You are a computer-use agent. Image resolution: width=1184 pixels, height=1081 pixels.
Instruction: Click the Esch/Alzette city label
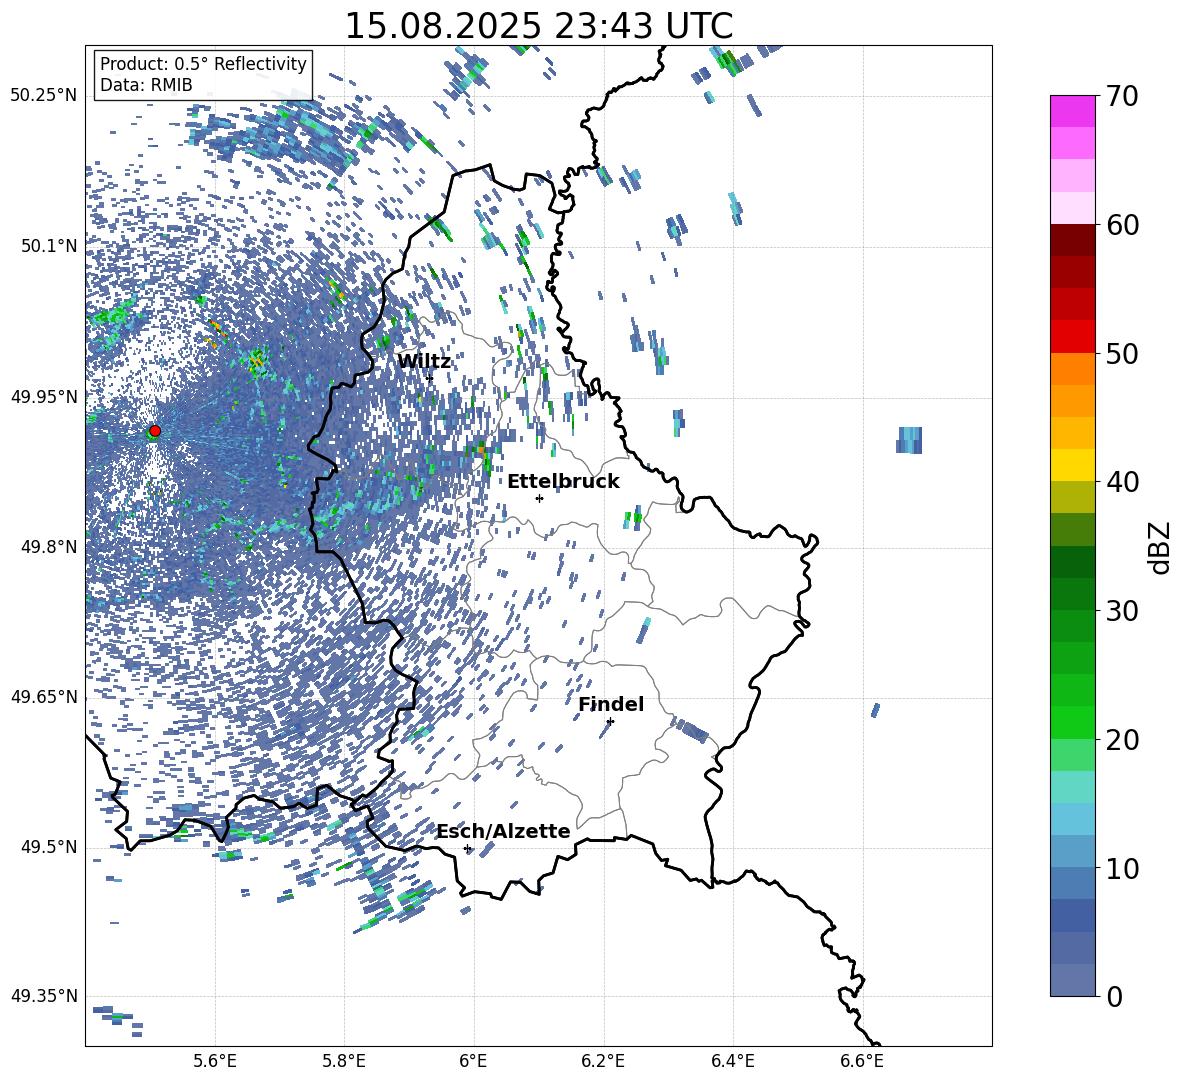pyautogui.click(x=504, y=832)
